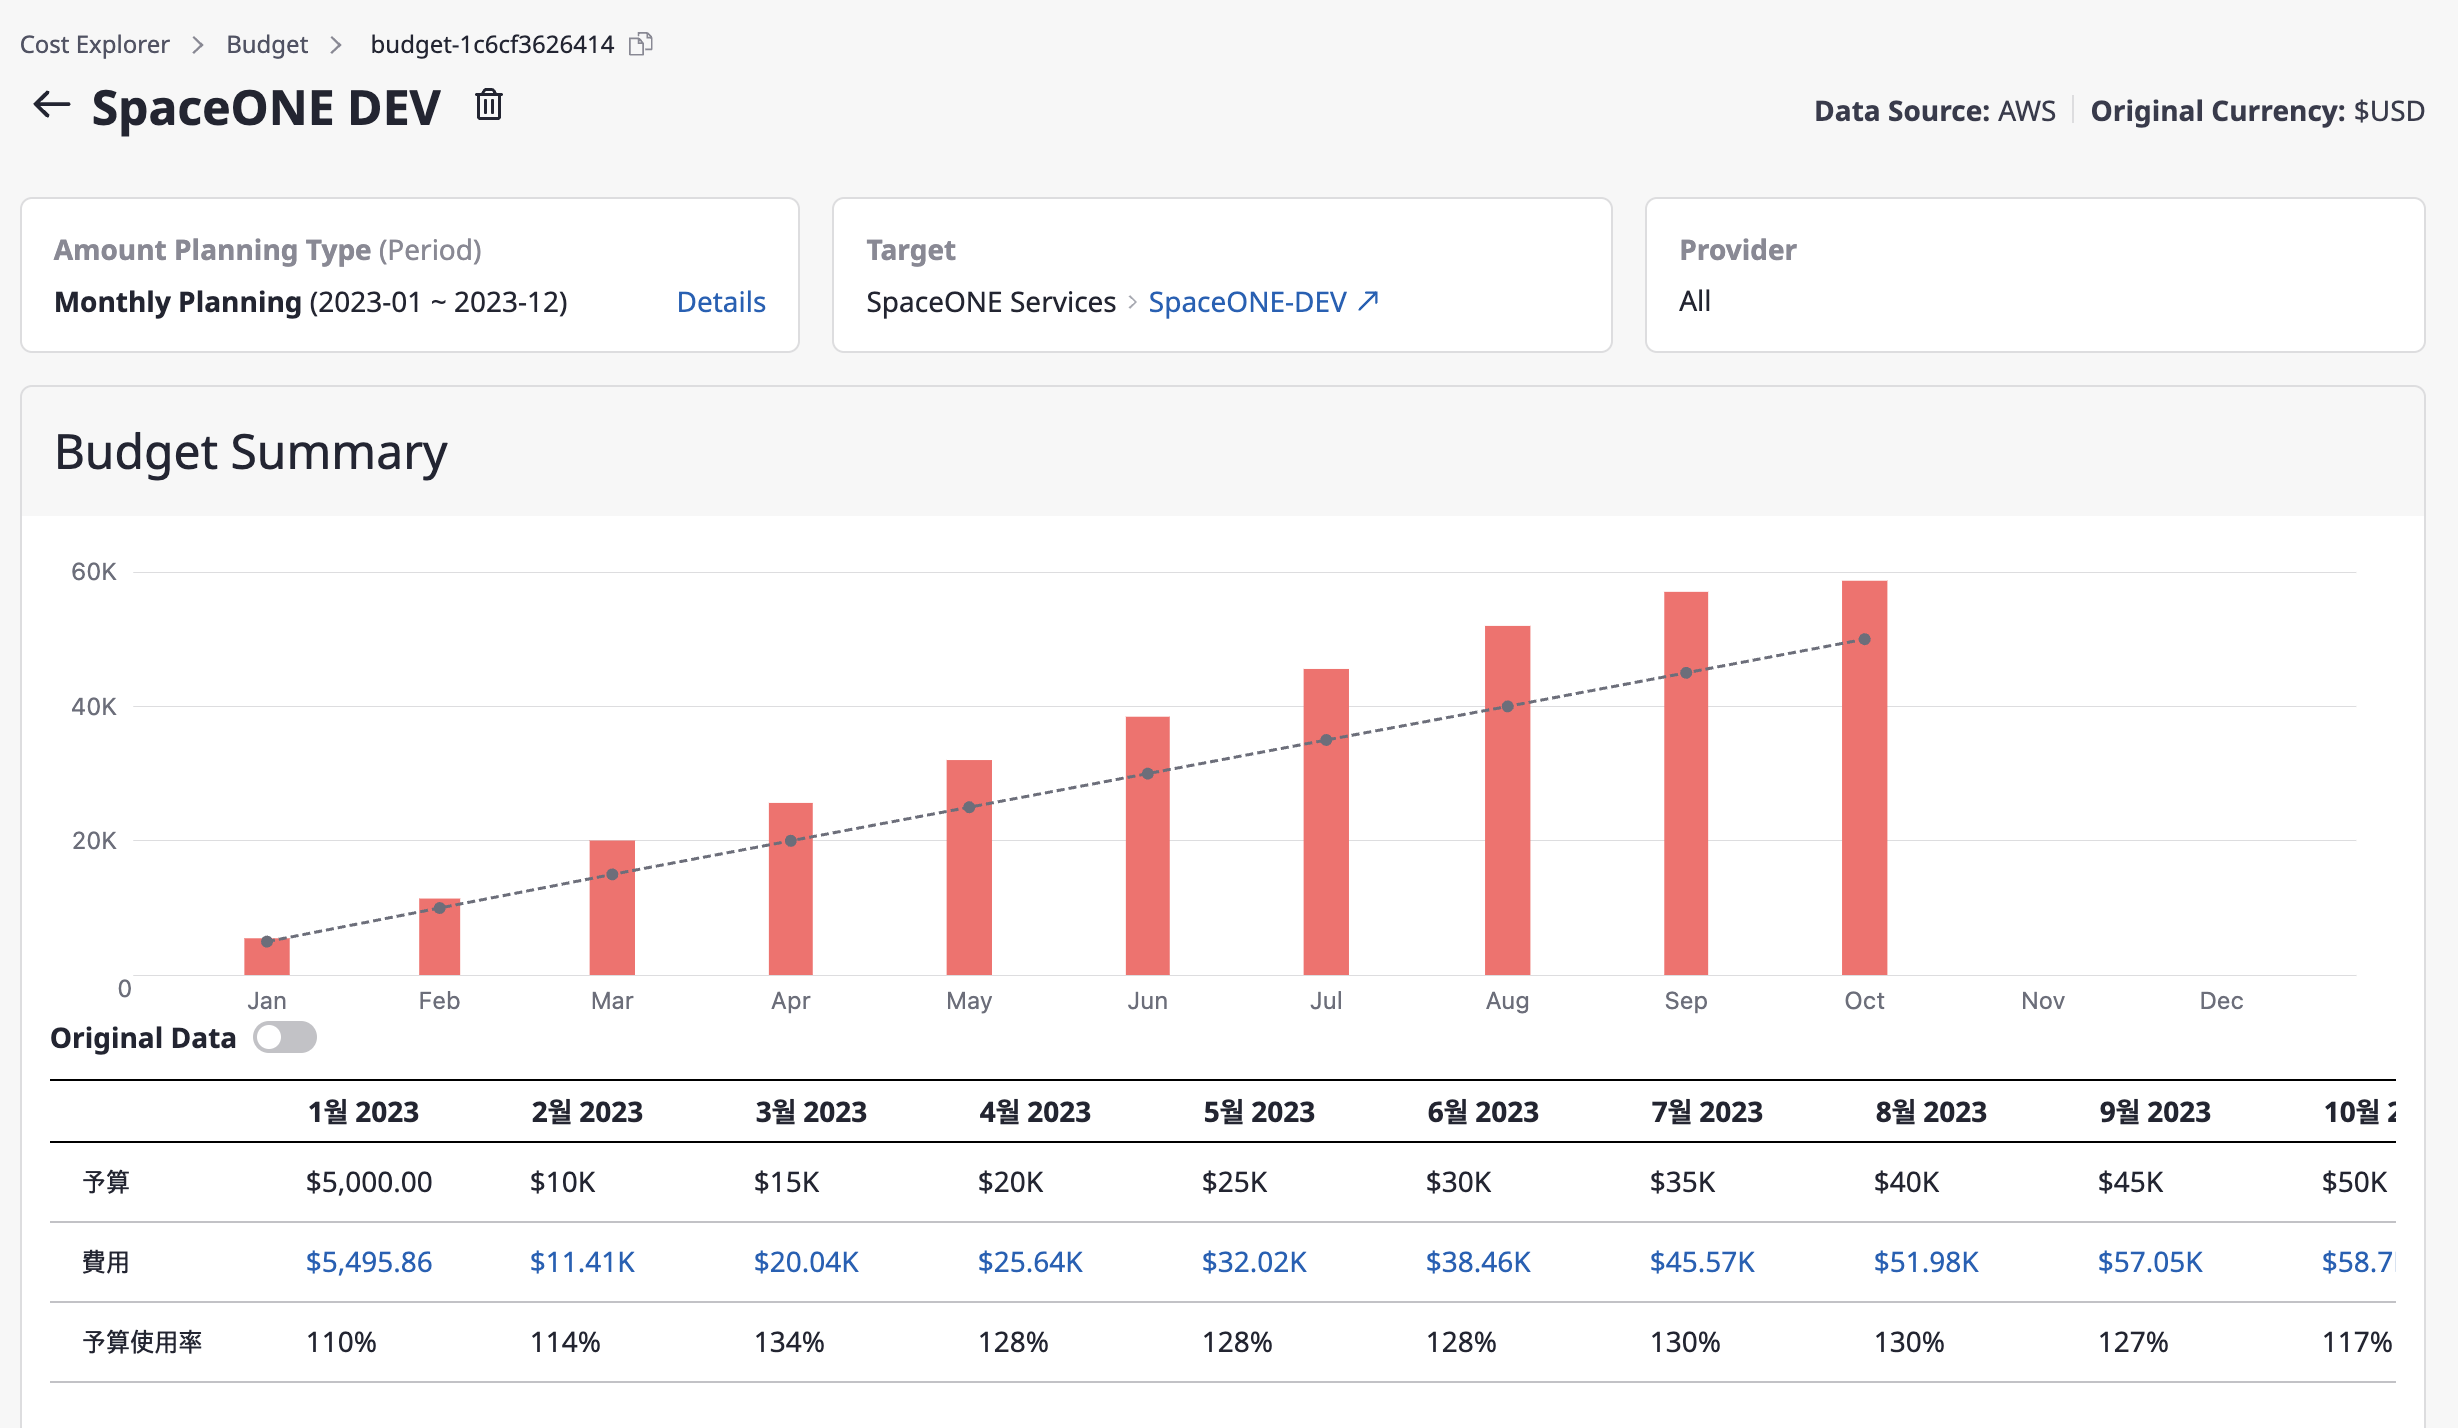Delete the budget with the trash icon
The width and height of the screenshot is (2458, 1428).
[488, 105]
